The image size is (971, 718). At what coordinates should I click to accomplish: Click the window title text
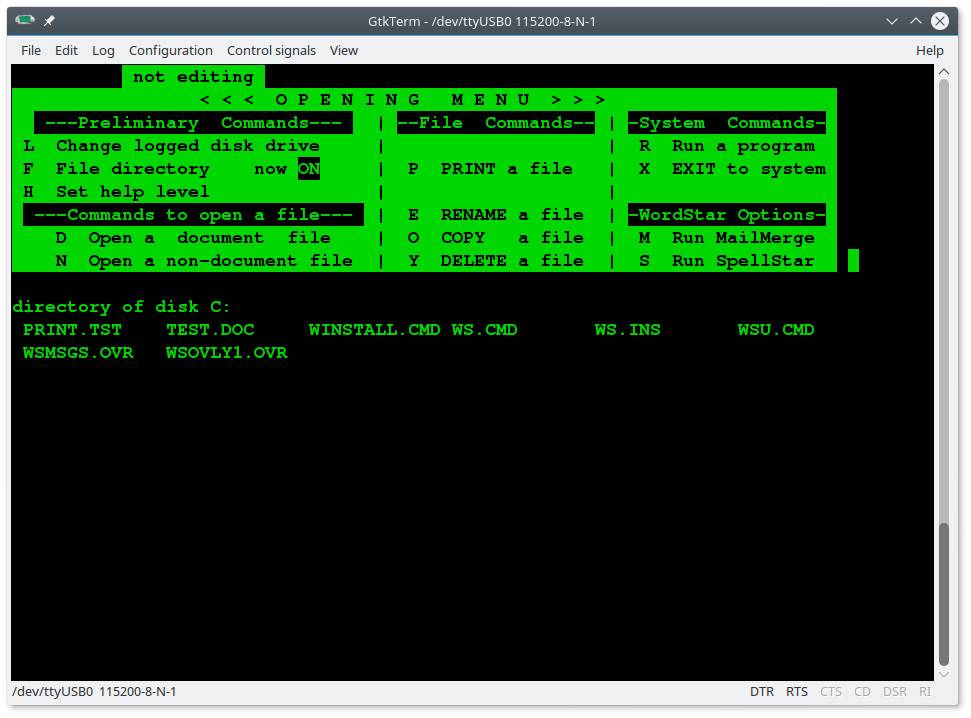[x=482, y=21]
